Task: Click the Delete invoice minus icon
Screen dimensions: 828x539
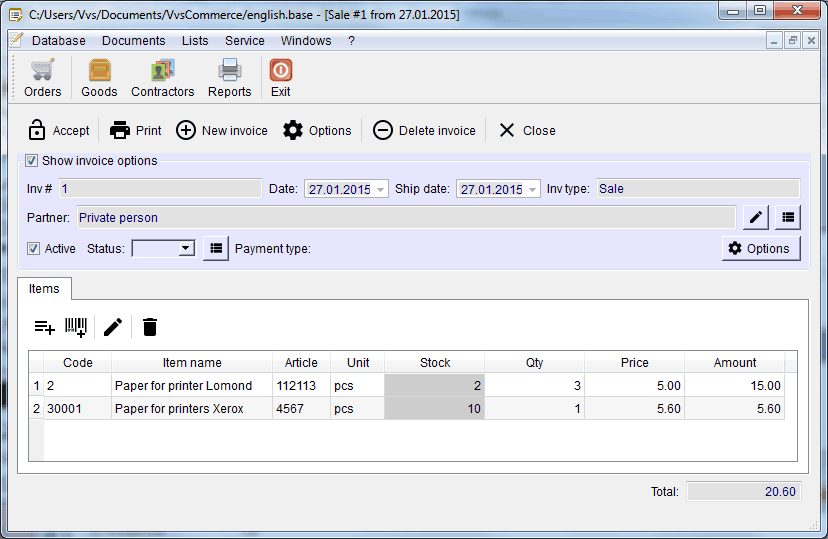Action: (382, 130)
